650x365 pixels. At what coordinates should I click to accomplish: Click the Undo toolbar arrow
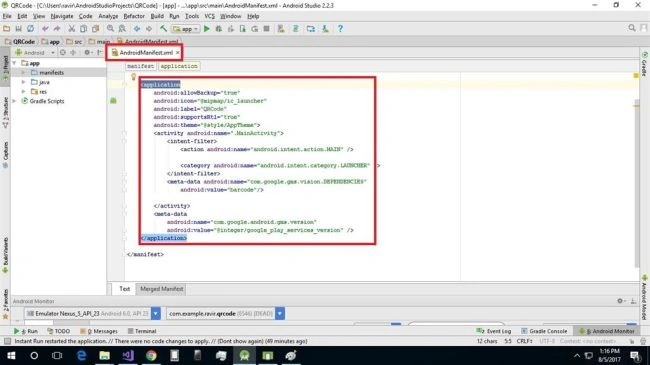pos(45,29)
